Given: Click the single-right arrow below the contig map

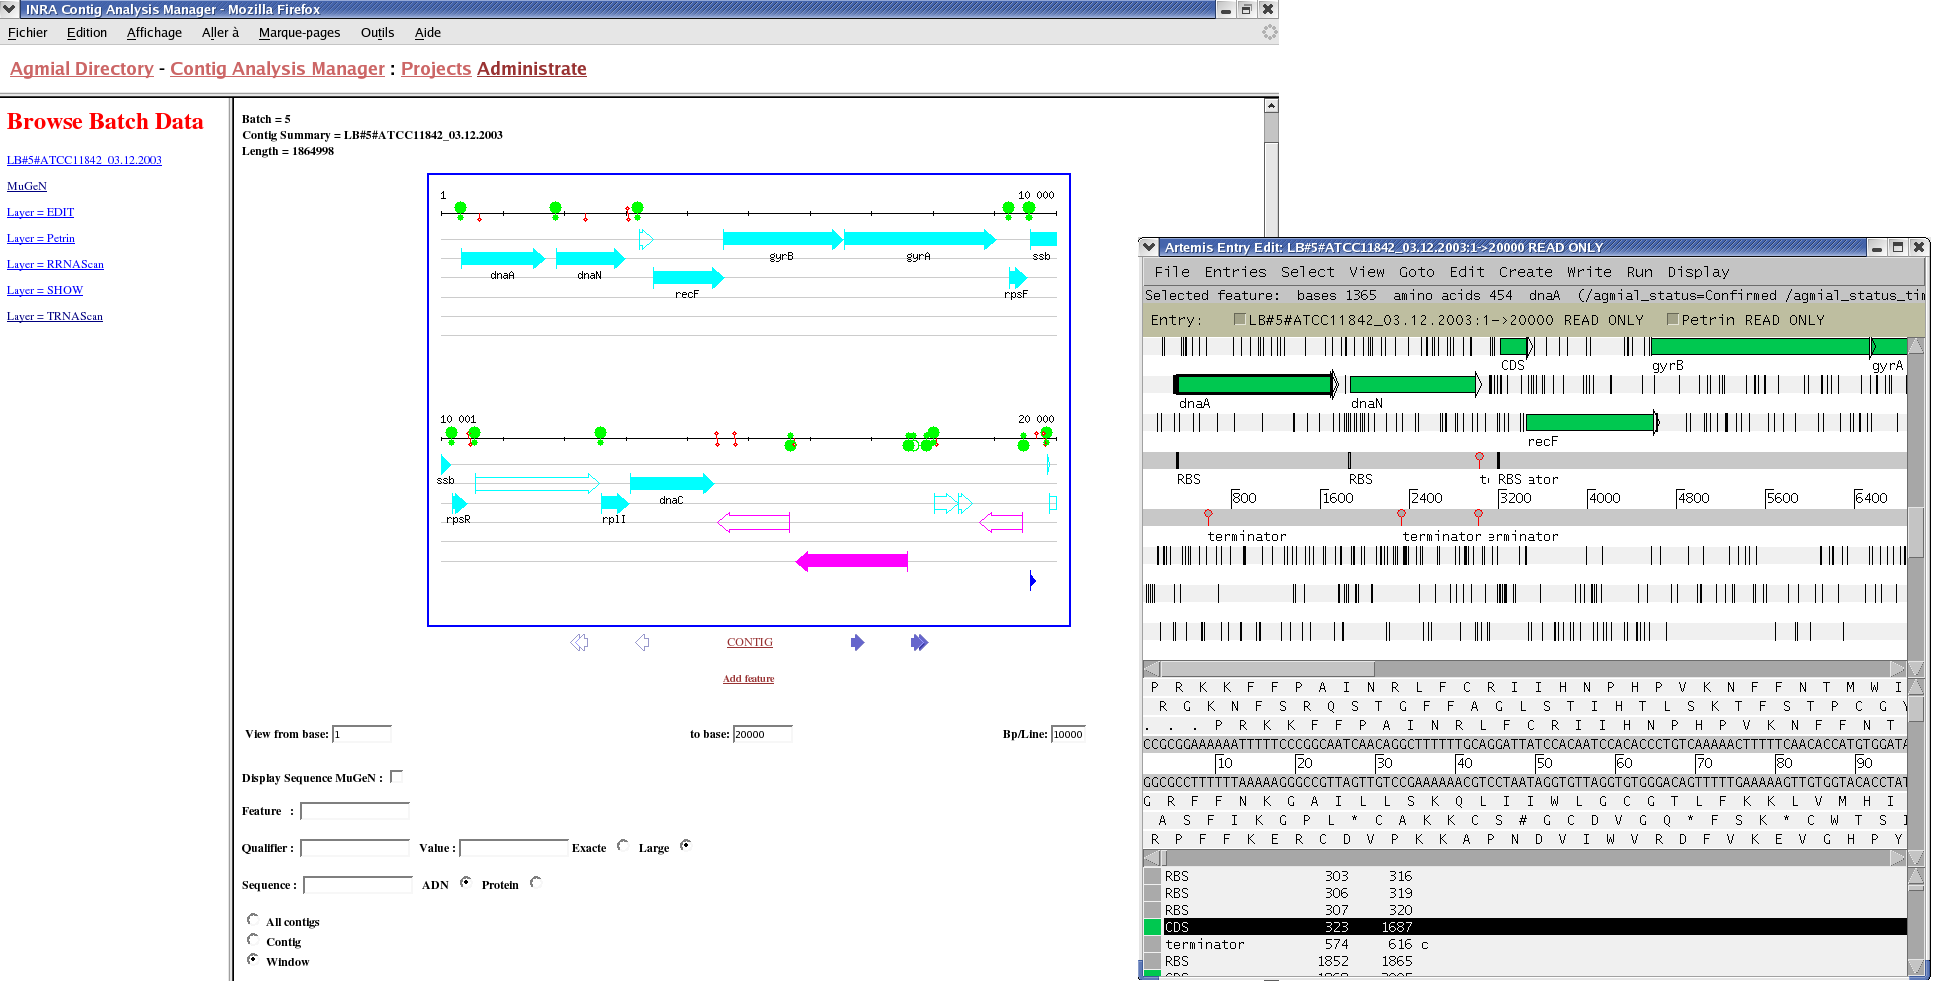Looking at the screenshot, I should point(857,643).
